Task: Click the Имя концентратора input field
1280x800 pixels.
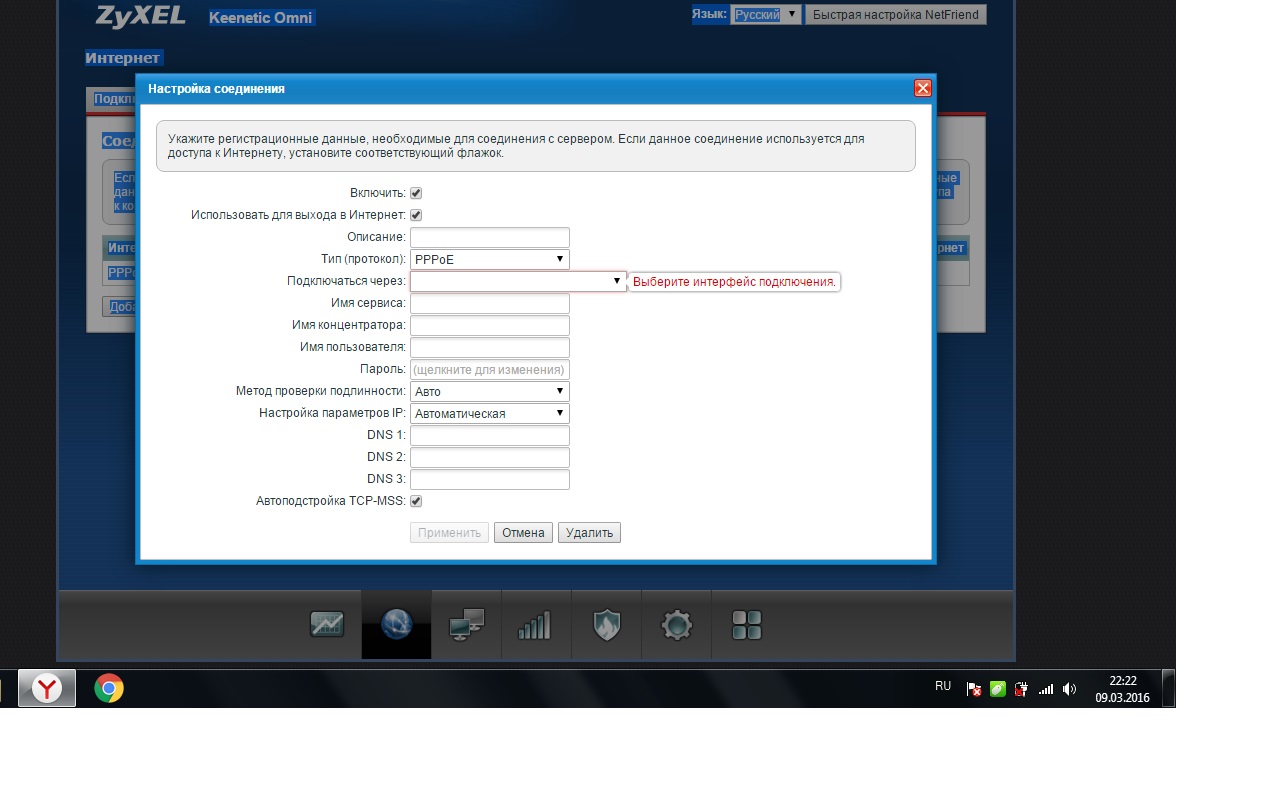Action: (x=490, y=326)
